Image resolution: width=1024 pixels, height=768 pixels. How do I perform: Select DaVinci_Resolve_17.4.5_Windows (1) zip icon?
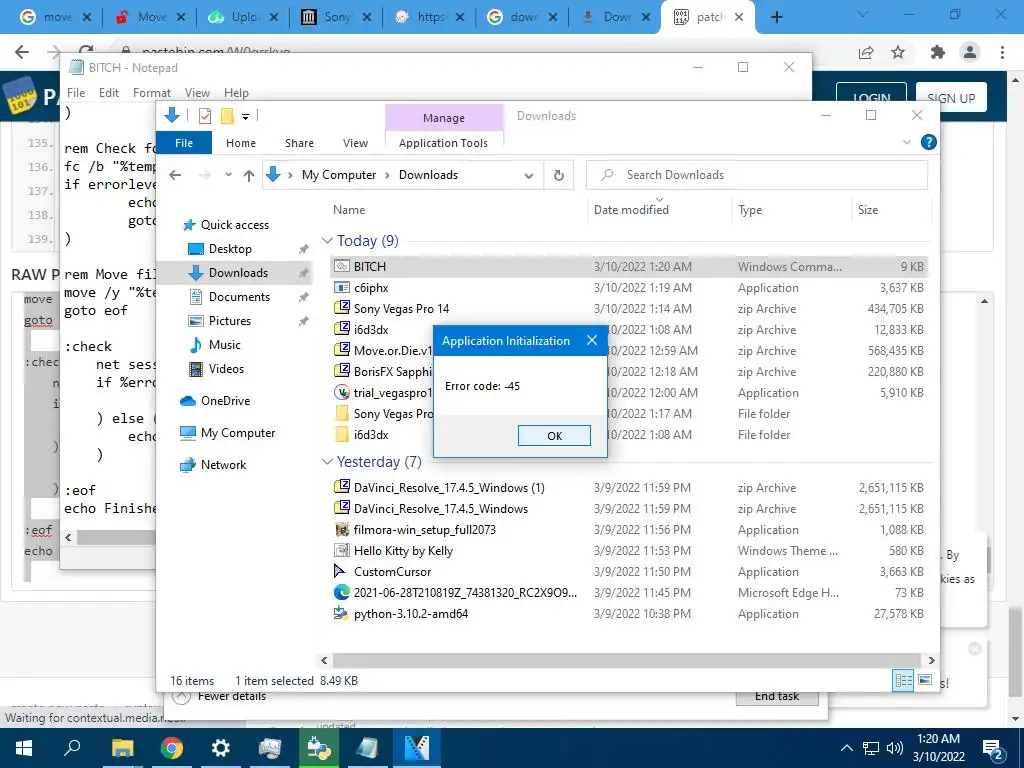coord(342,487)
